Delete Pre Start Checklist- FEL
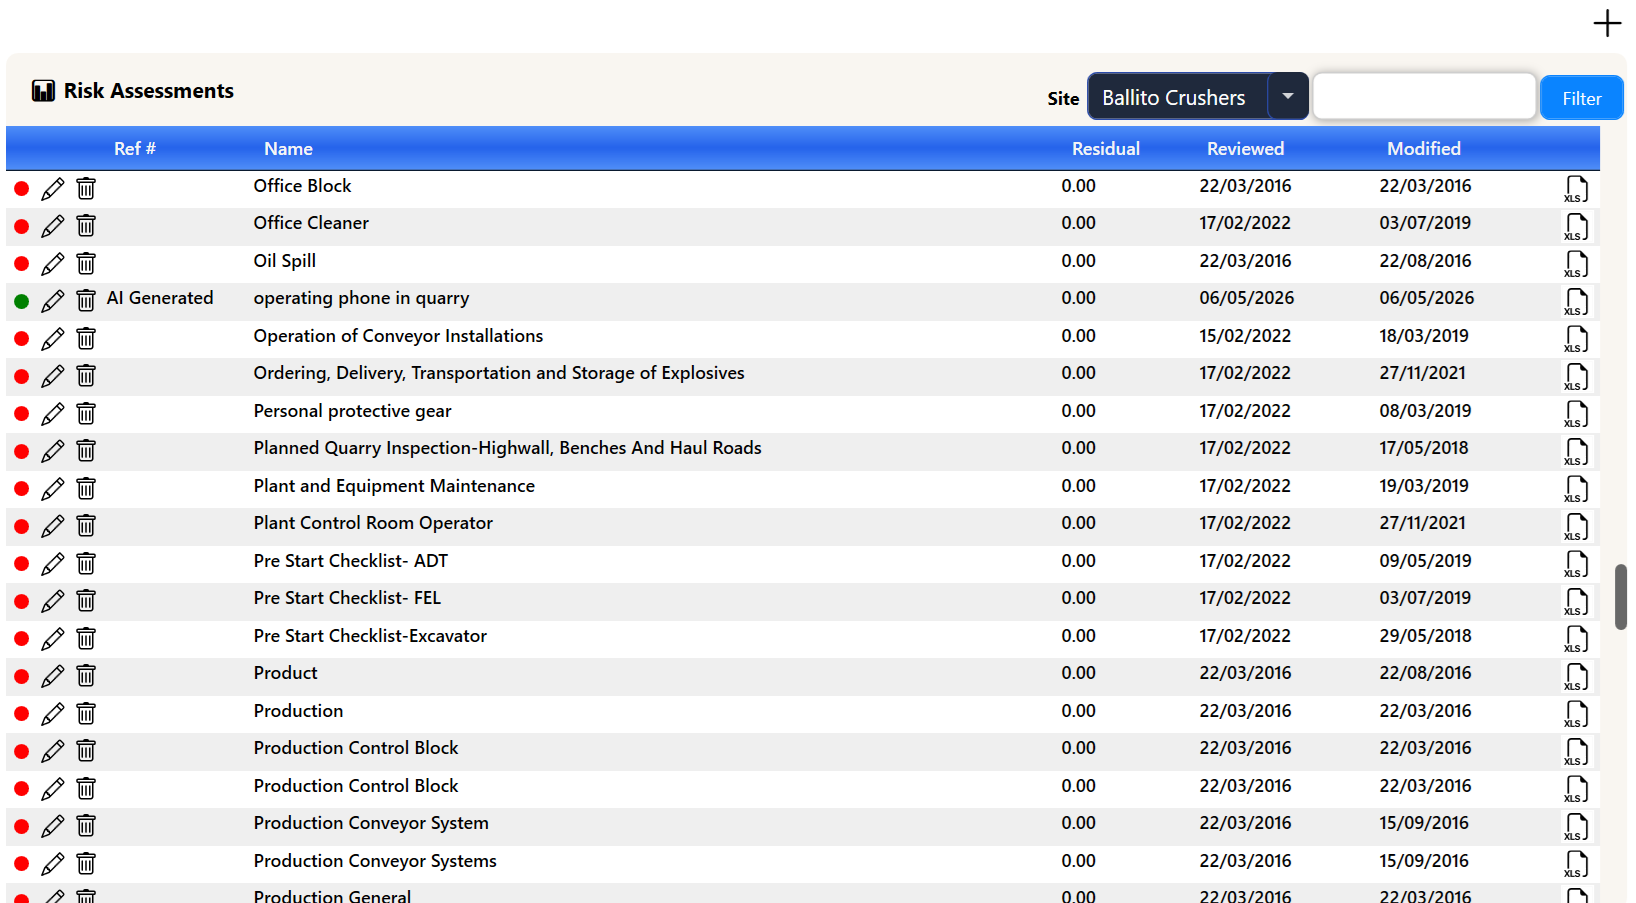This screenshot has height=903, width=1636. (86, 601)
